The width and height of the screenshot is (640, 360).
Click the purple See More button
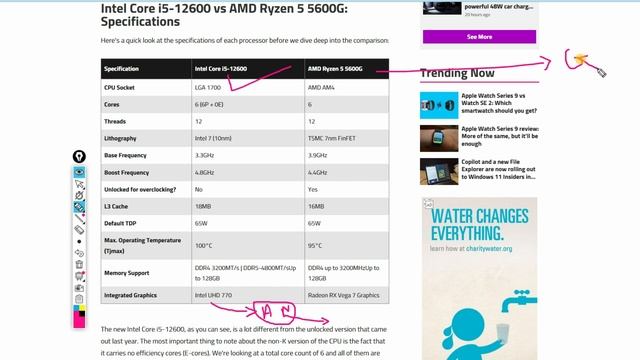pyautogui.click(x=479, y=37)
